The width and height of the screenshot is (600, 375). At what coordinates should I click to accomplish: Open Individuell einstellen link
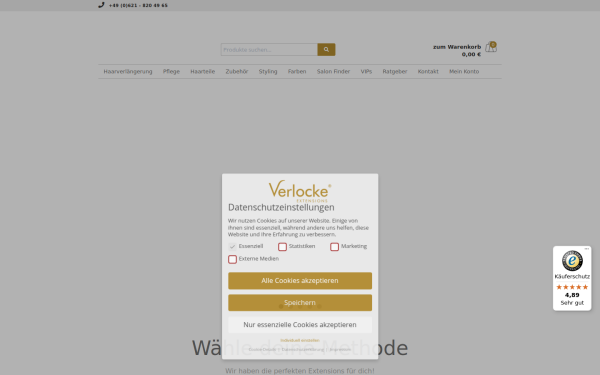click(300, 340)
